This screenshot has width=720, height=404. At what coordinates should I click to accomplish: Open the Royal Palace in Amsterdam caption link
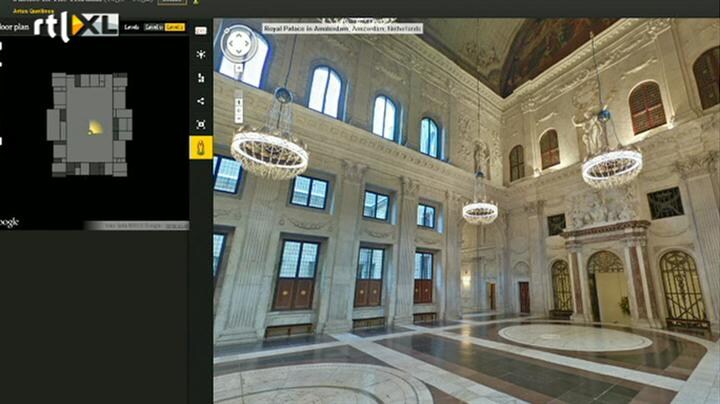coord(342,28)
